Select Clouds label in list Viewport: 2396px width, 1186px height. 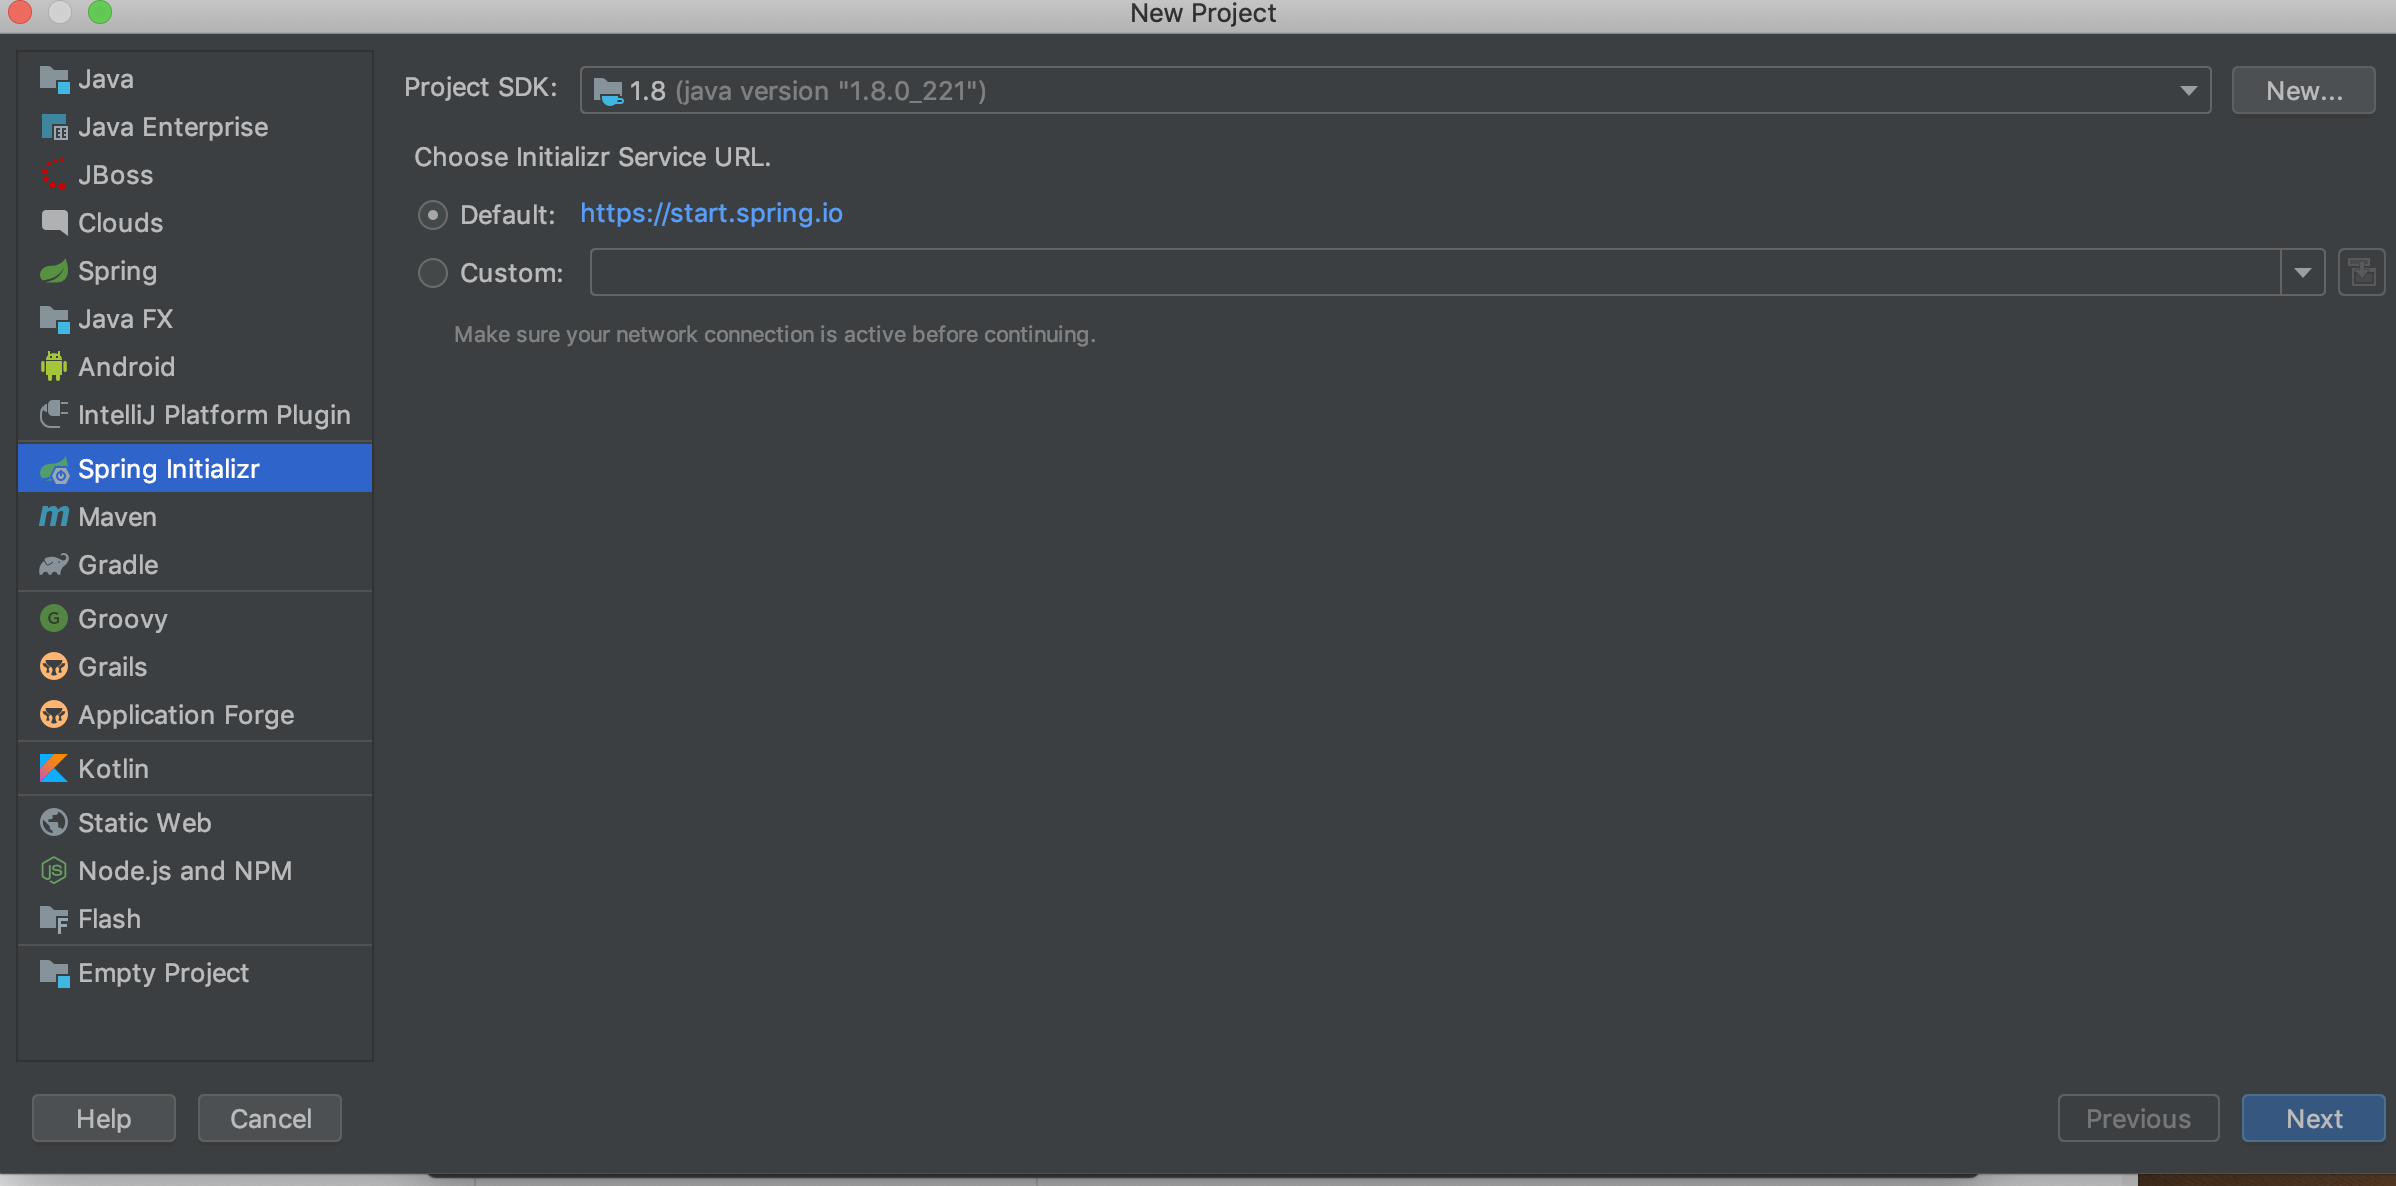pos(120,223)
